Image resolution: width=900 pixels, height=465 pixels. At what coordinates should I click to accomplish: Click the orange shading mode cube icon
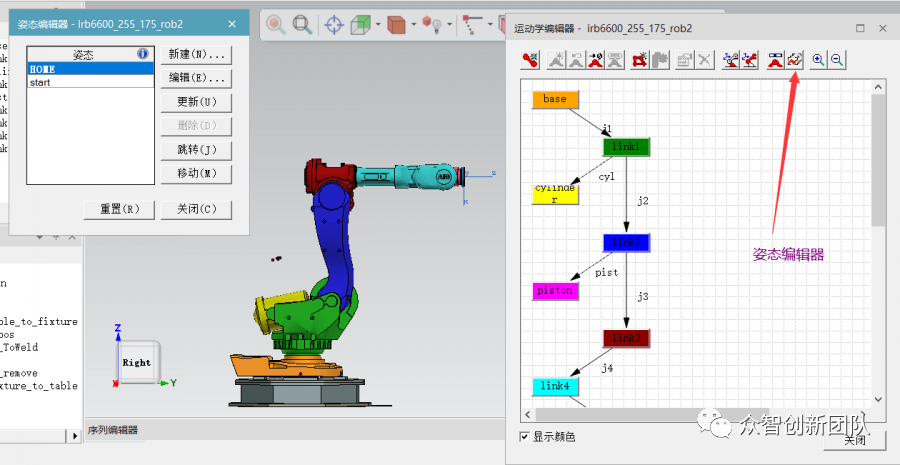[x=397, y=25]
